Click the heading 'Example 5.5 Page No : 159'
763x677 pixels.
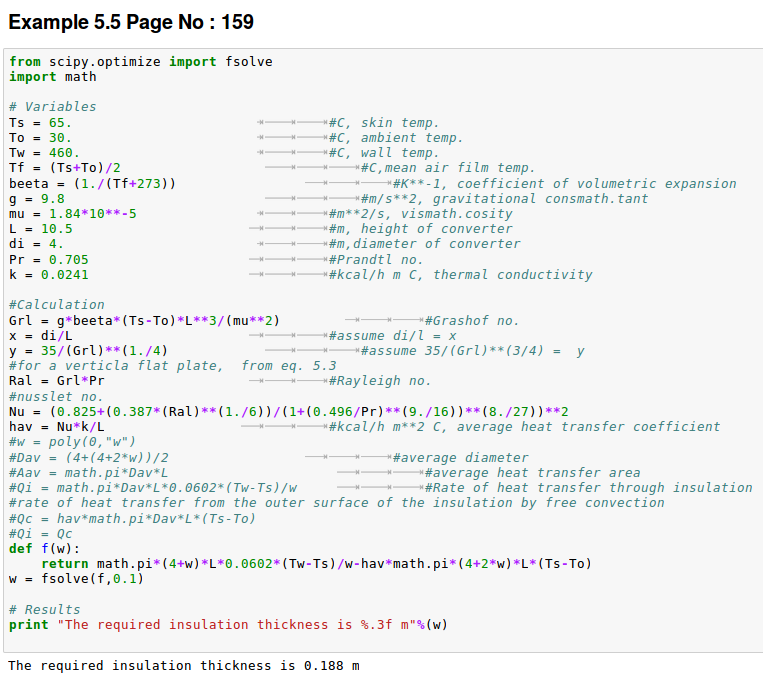pyautogui.click(x=130, y=21)
